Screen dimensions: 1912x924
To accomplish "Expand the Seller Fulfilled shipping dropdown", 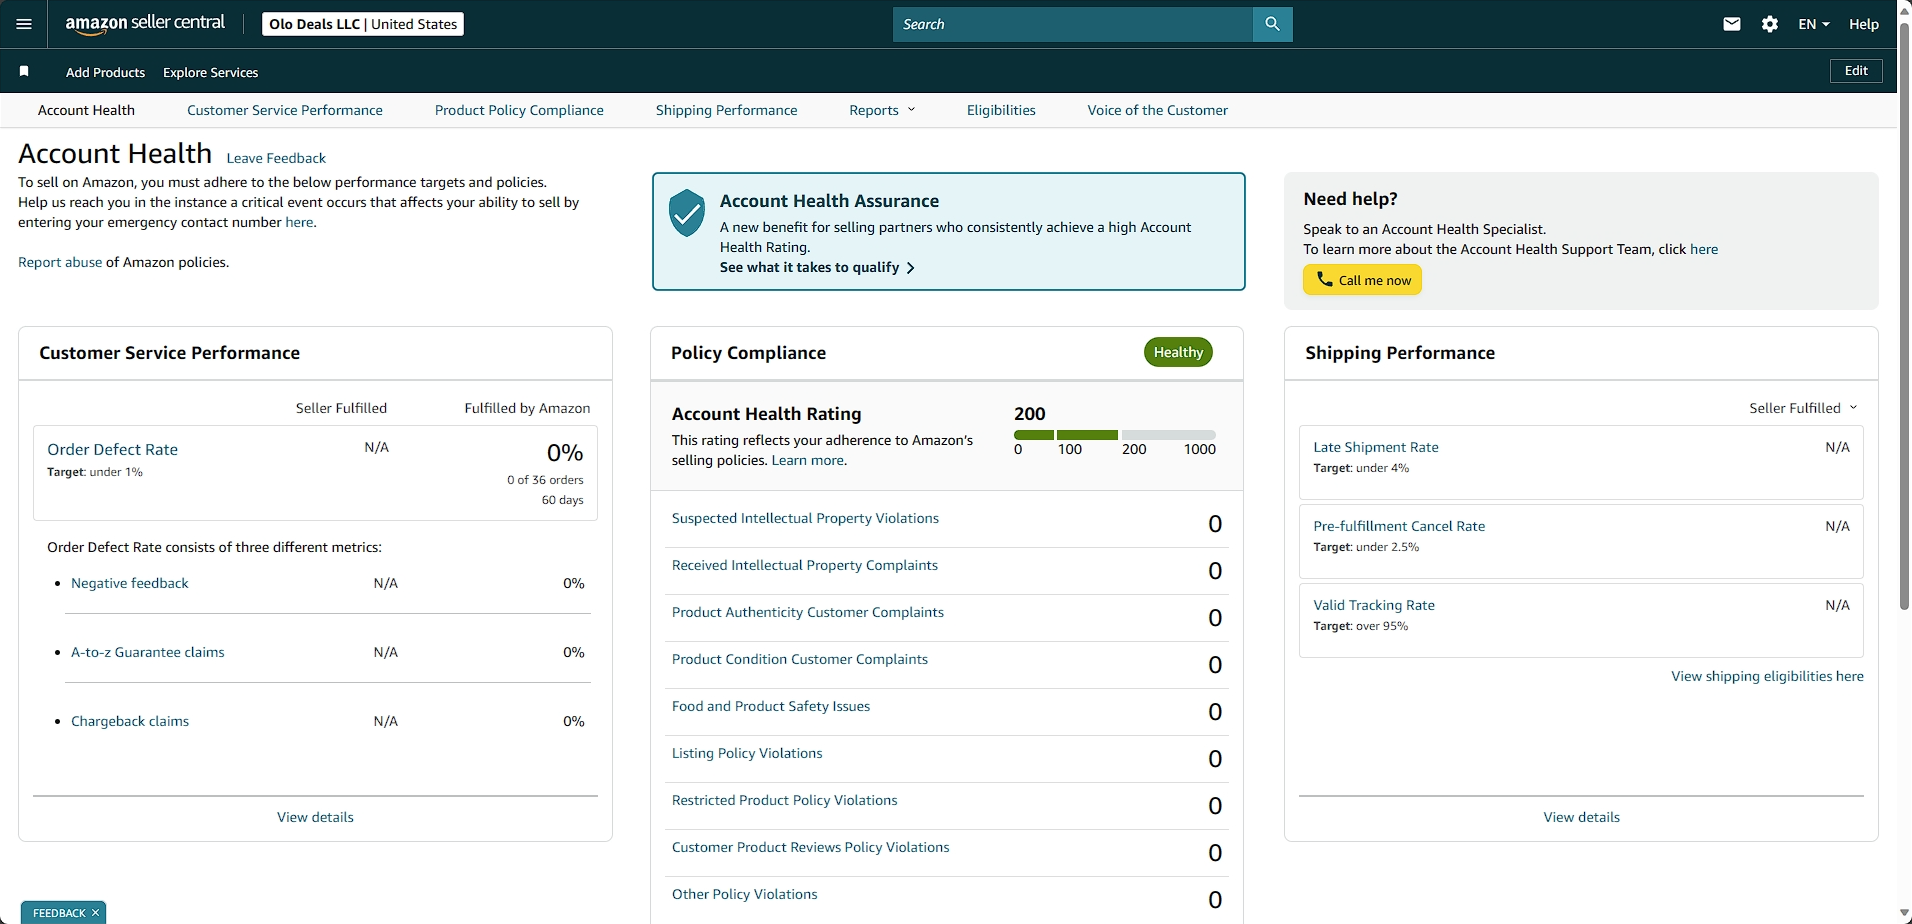I will pyautogui.click(x=1803, y=408).
